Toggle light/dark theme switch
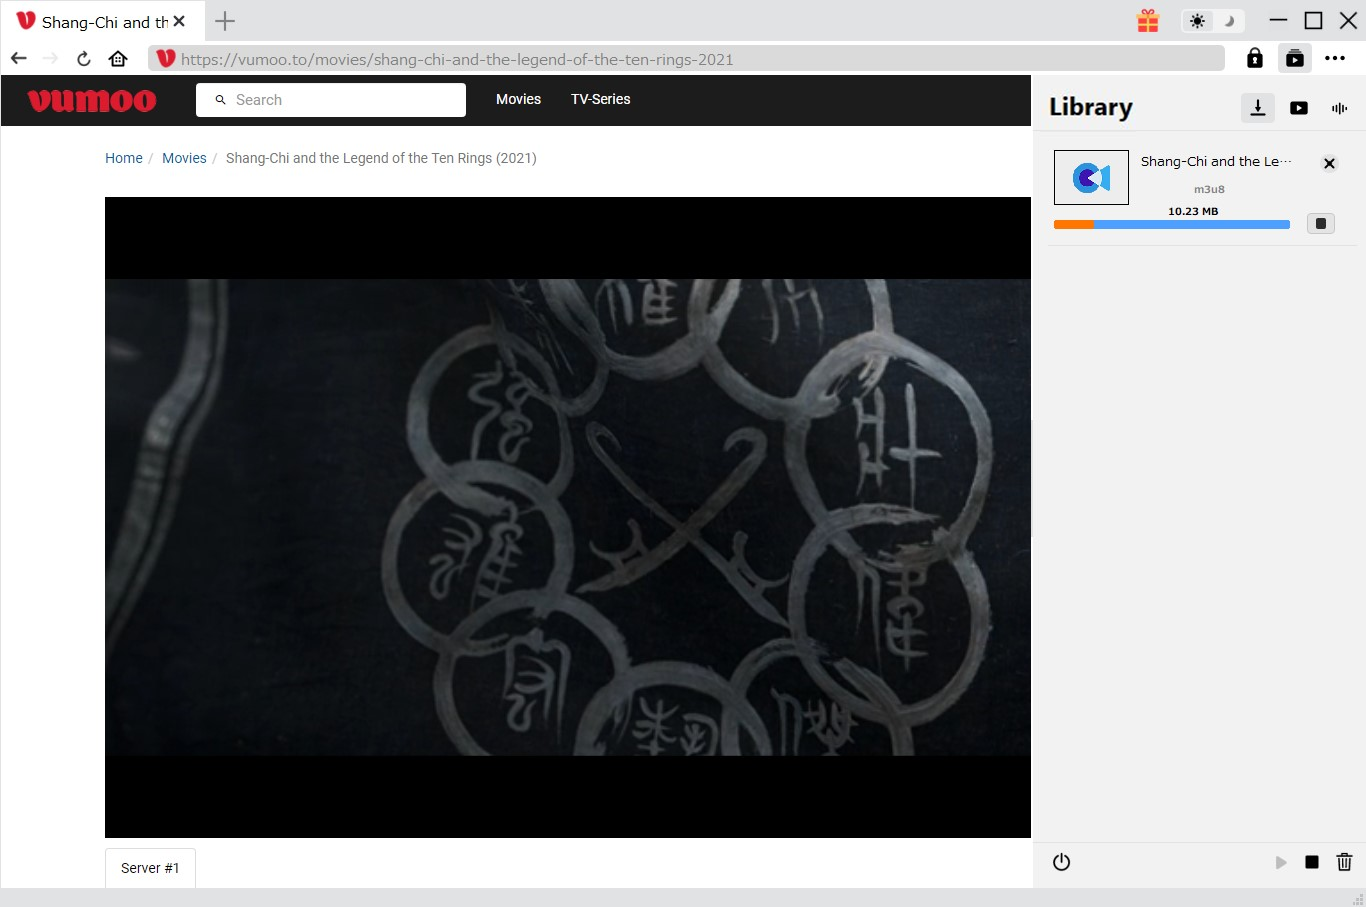The image size is (1366, 907). (1212, 21)
